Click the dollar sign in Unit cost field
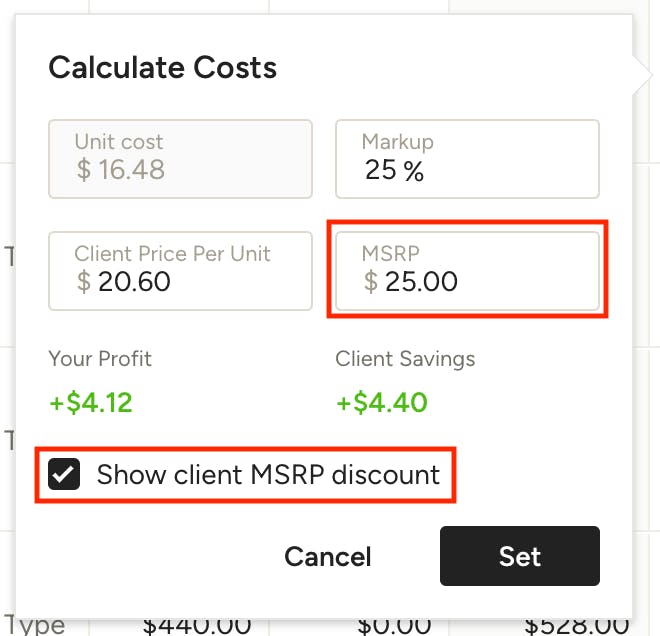The image size is (660, 636). (x=84, y=170)
